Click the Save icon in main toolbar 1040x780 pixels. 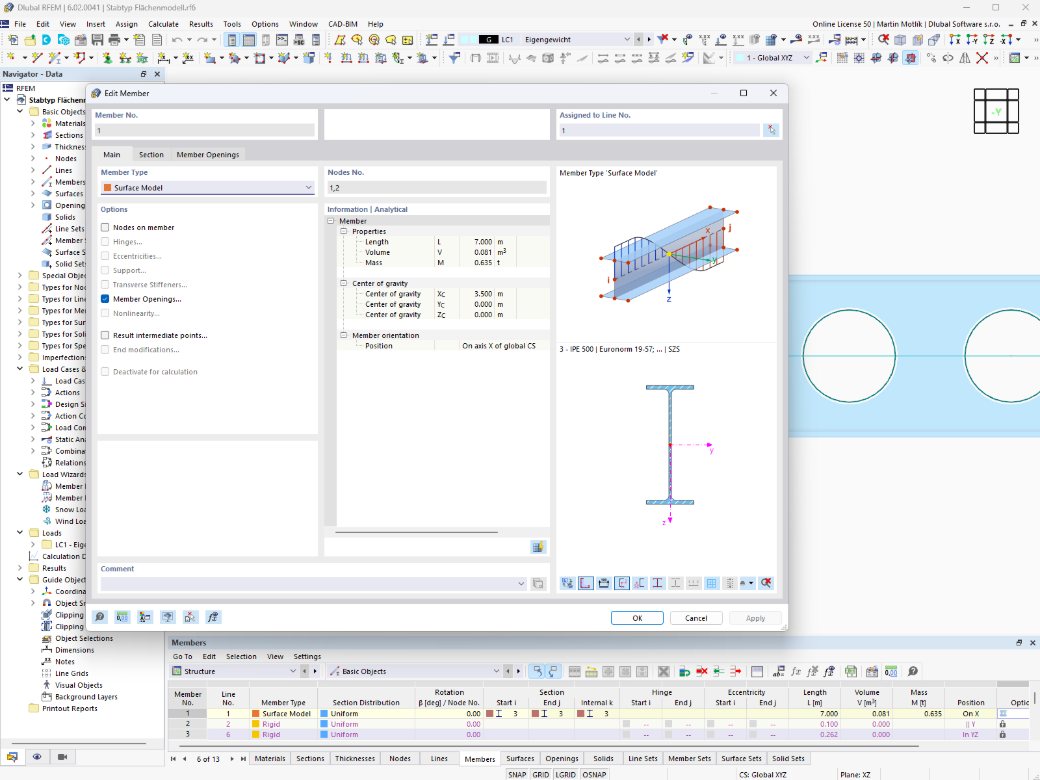(x=98, y=40)
